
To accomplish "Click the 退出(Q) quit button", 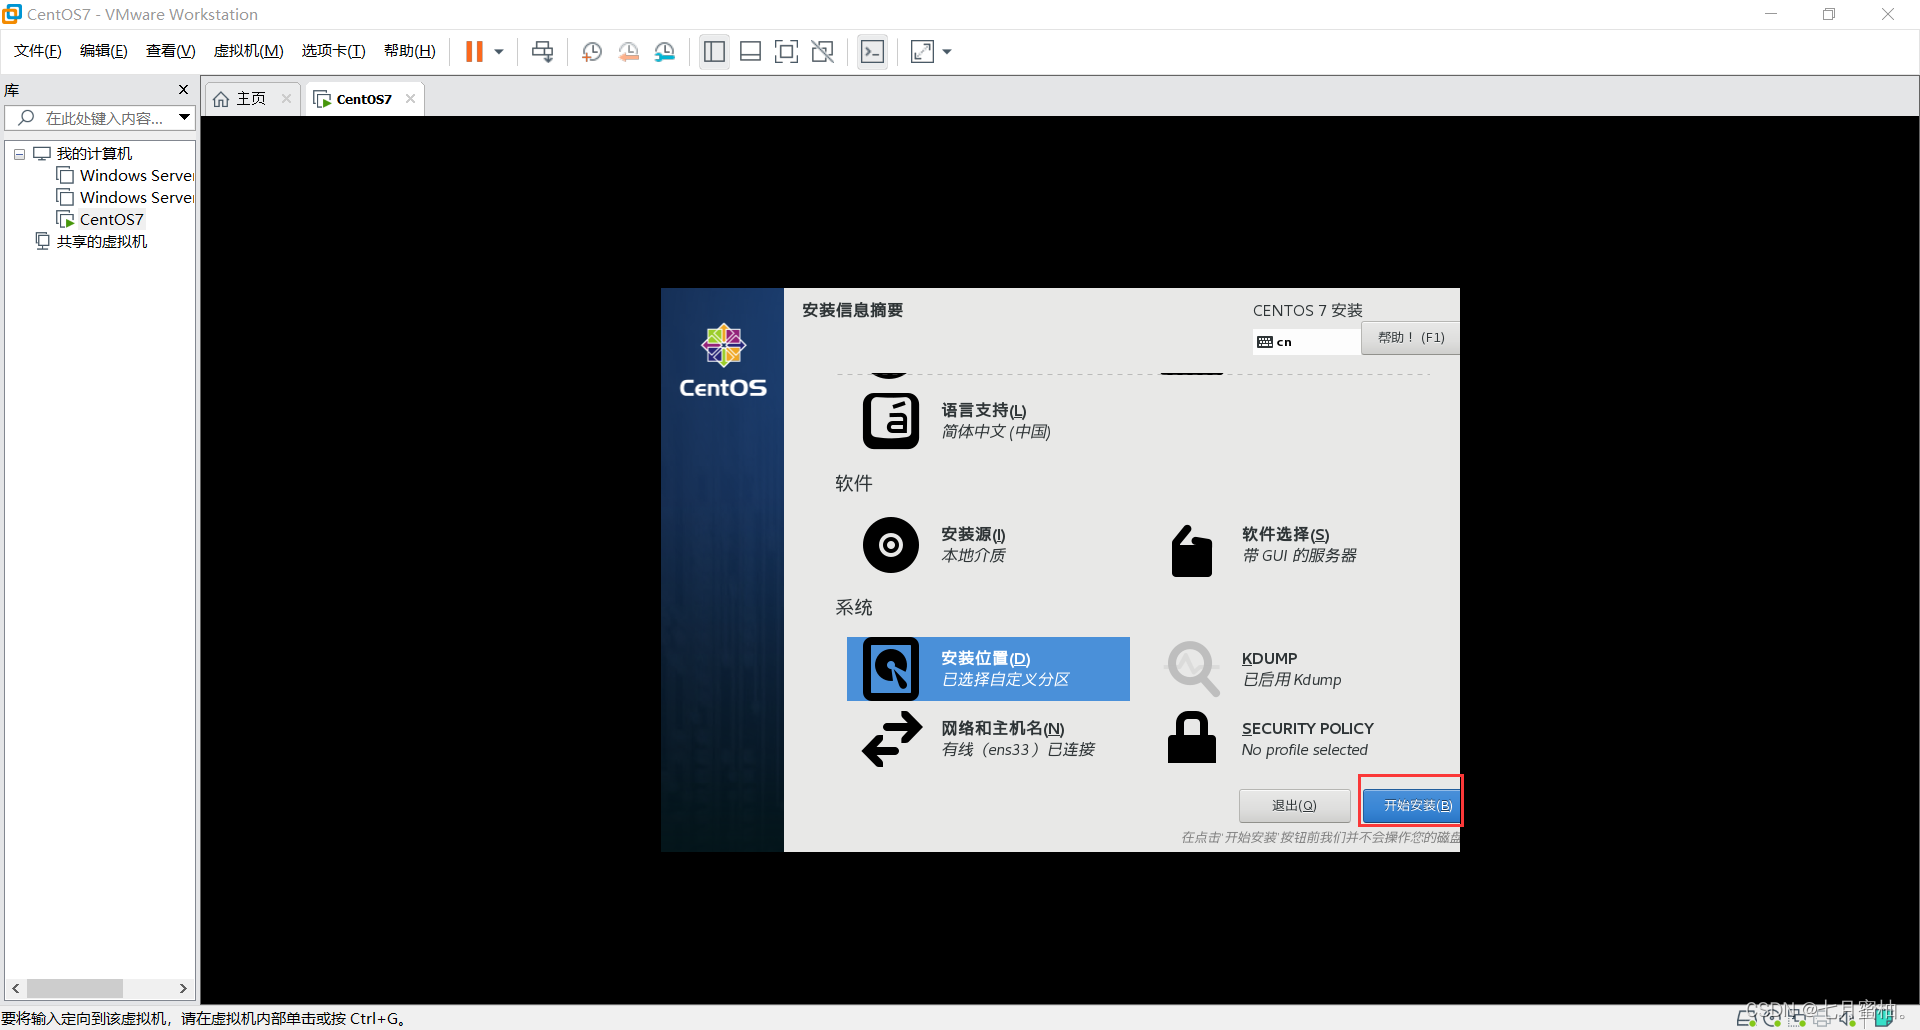I will 1294,805.
